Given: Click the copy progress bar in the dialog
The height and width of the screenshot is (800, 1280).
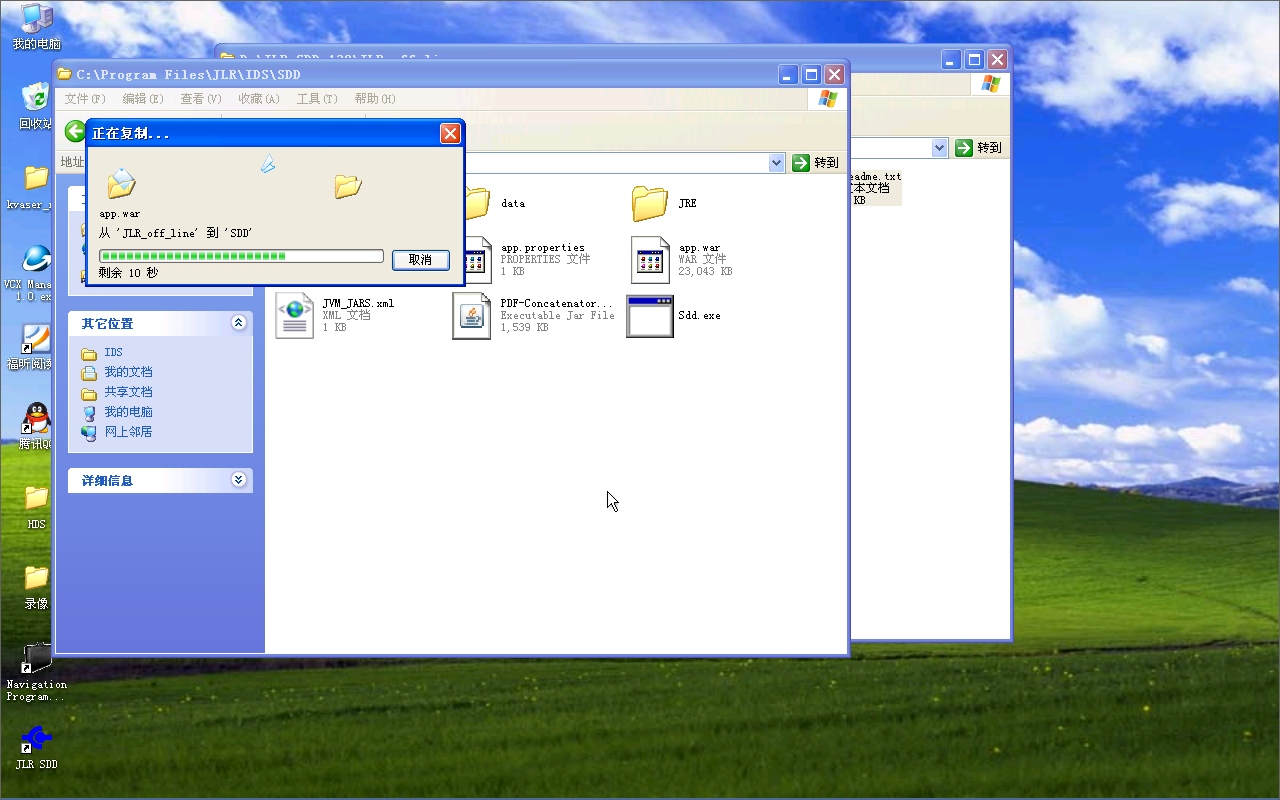Looking at the screenshot, I should click(x=241, y=257).
